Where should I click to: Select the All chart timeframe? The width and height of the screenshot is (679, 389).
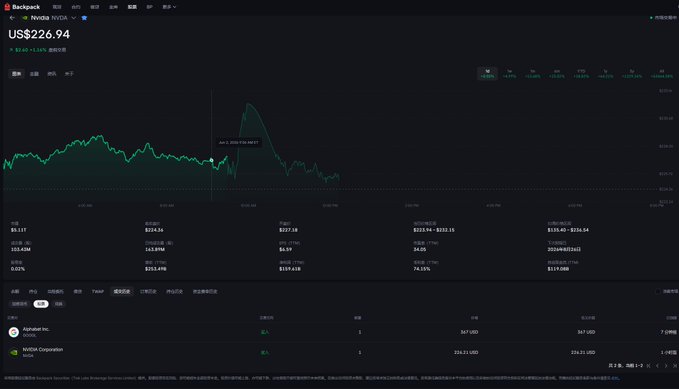662,74
